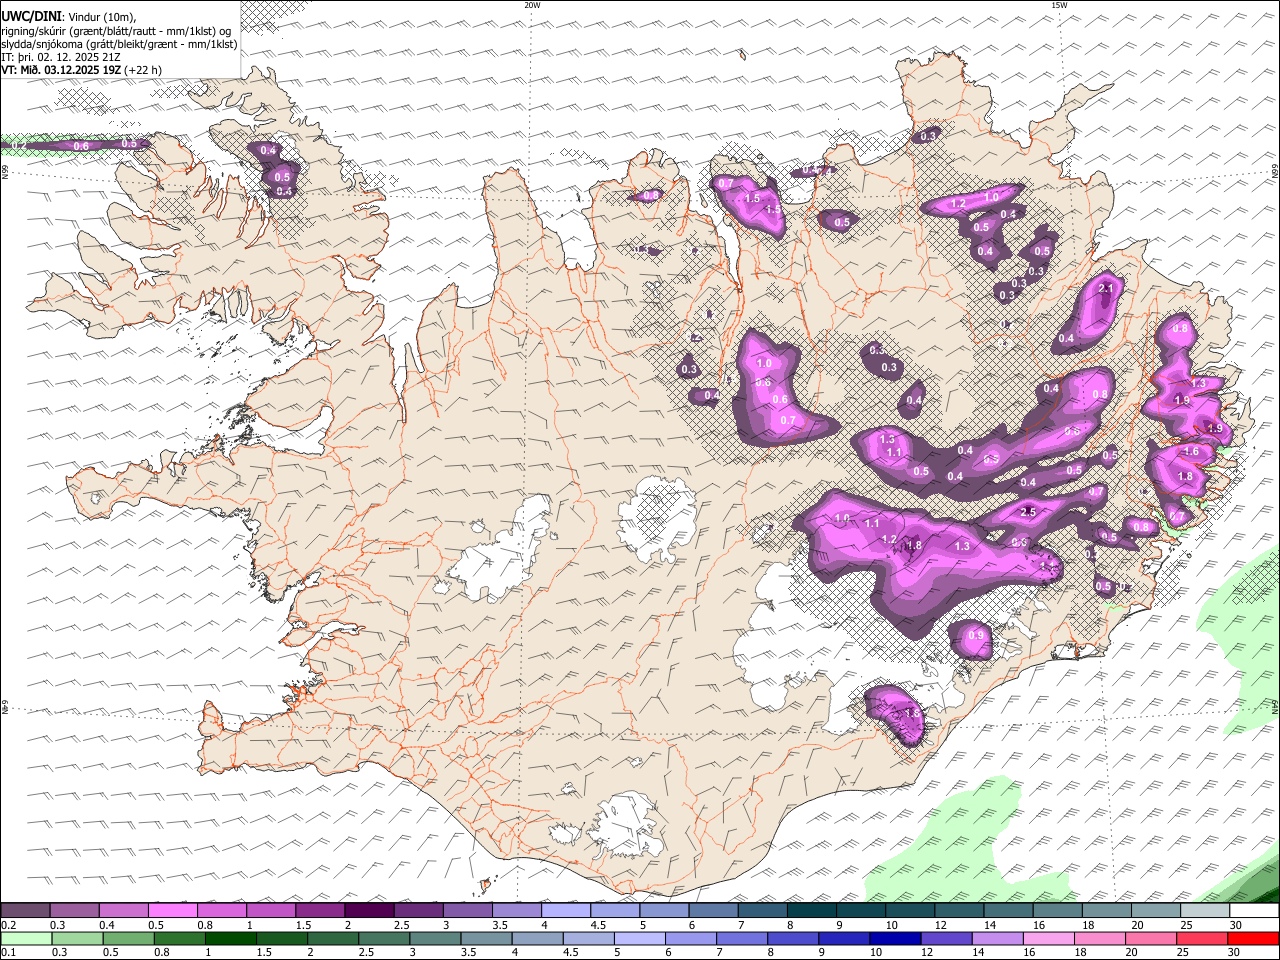Select the red swatch labeled 30 in lower scale
Viewport: 1280px width, 960px height.
tap(1254, 939)
